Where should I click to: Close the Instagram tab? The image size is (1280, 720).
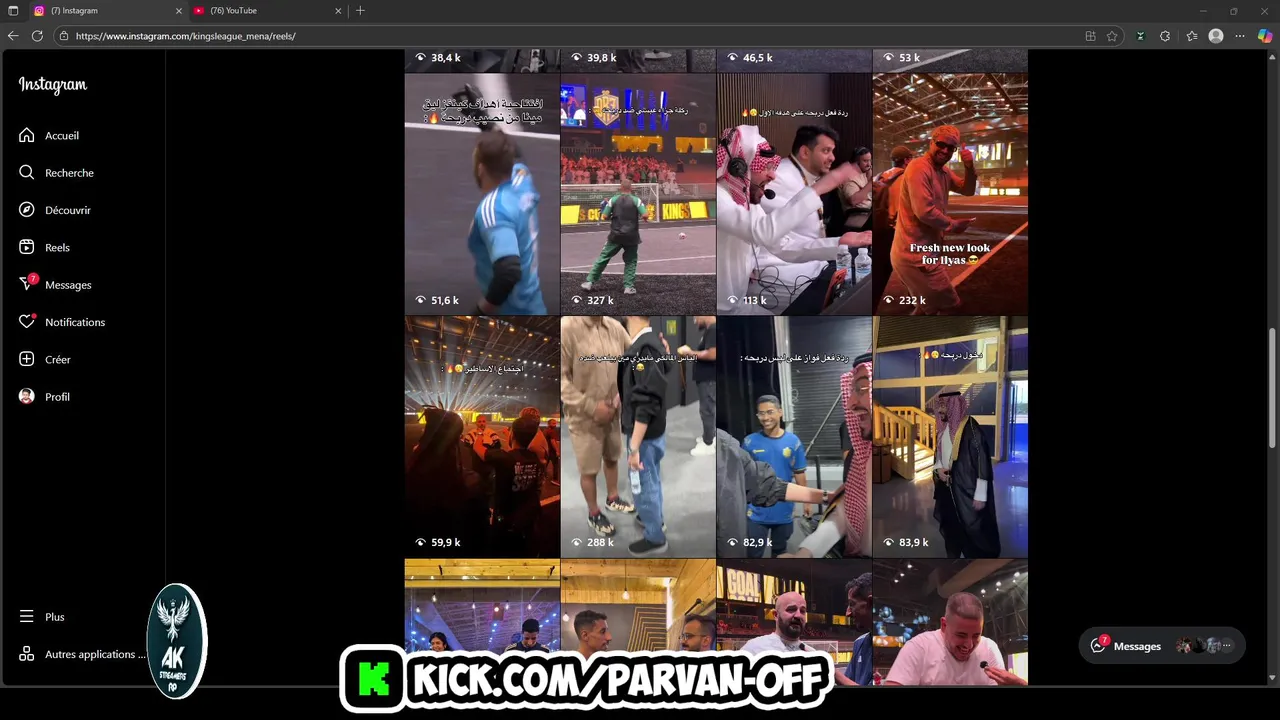coord(179,11)
